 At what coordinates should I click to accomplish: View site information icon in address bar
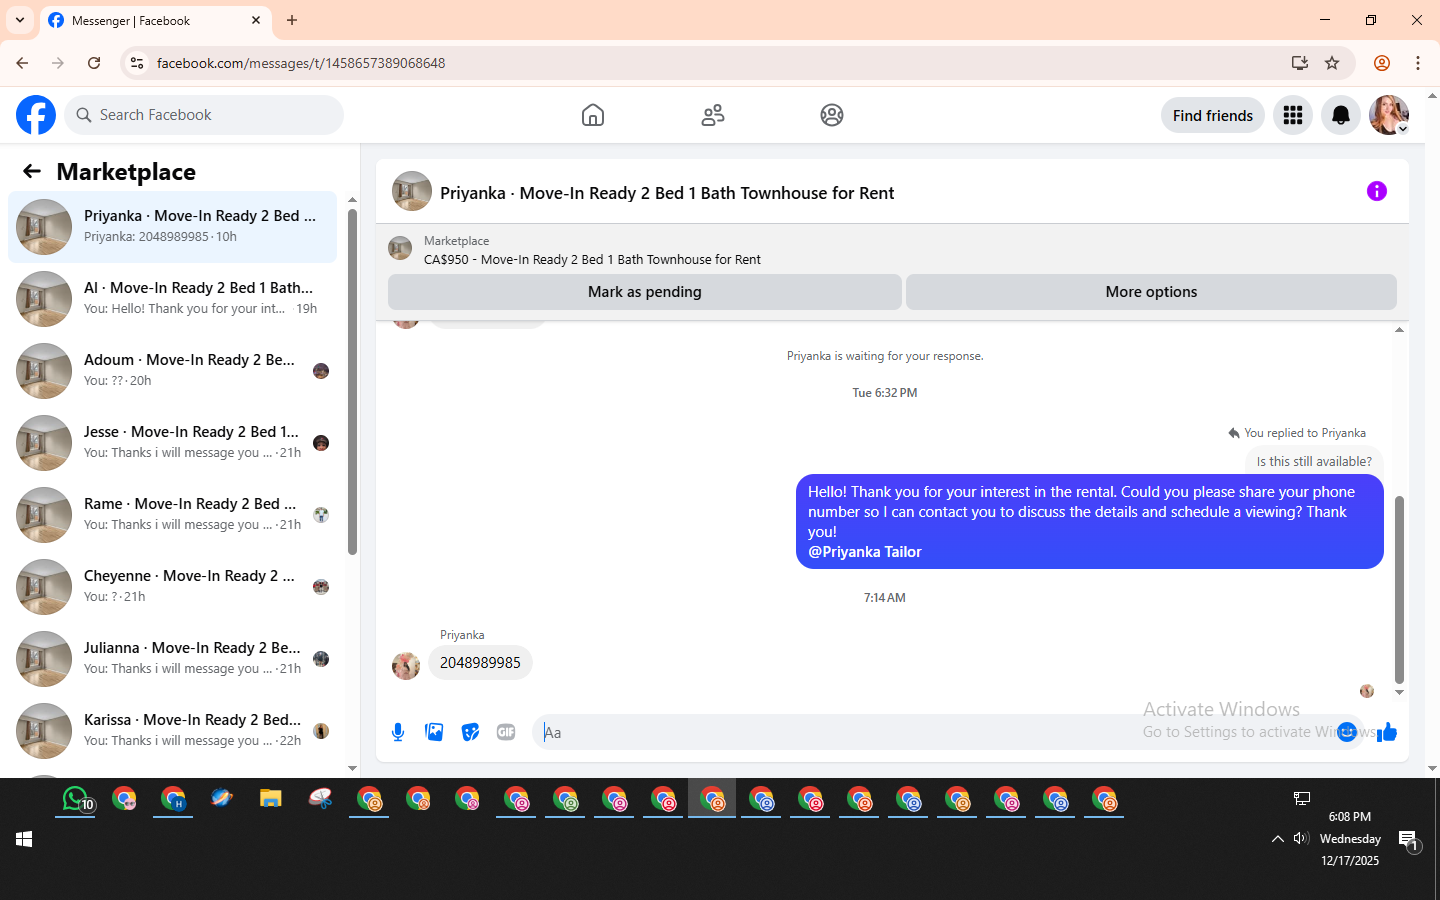coord(137,63)
